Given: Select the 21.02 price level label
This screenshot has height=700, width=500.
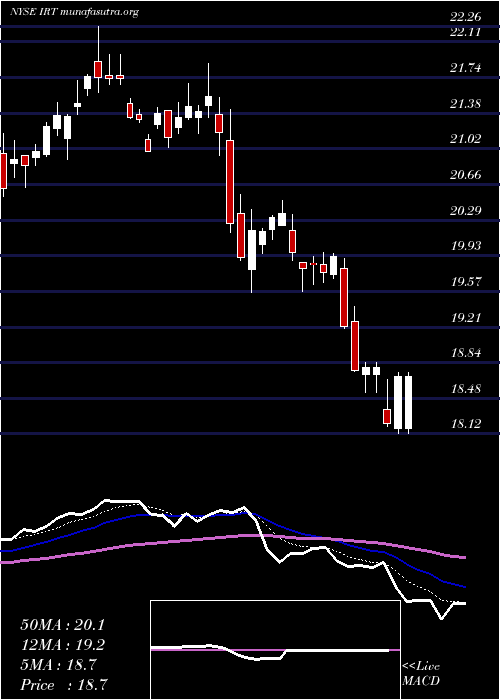Looking at the screenshot, I should 465,139.
